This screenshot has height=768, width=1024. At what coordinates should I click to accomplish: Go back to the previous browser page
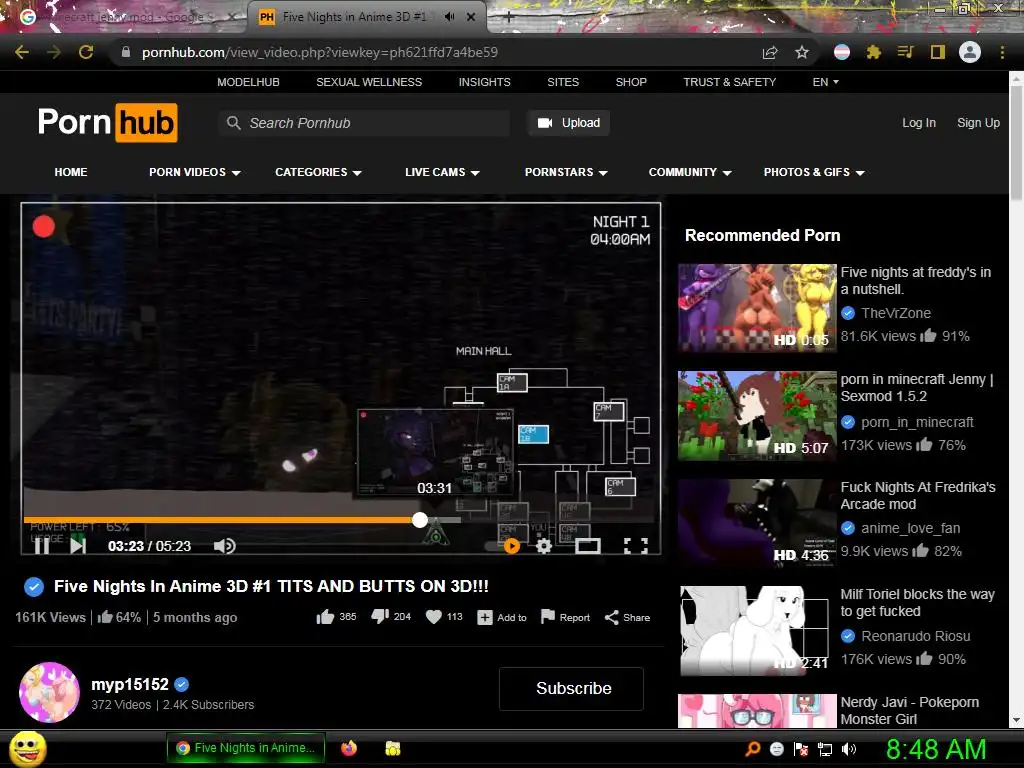pyautogui.click(x=22, y=52)
